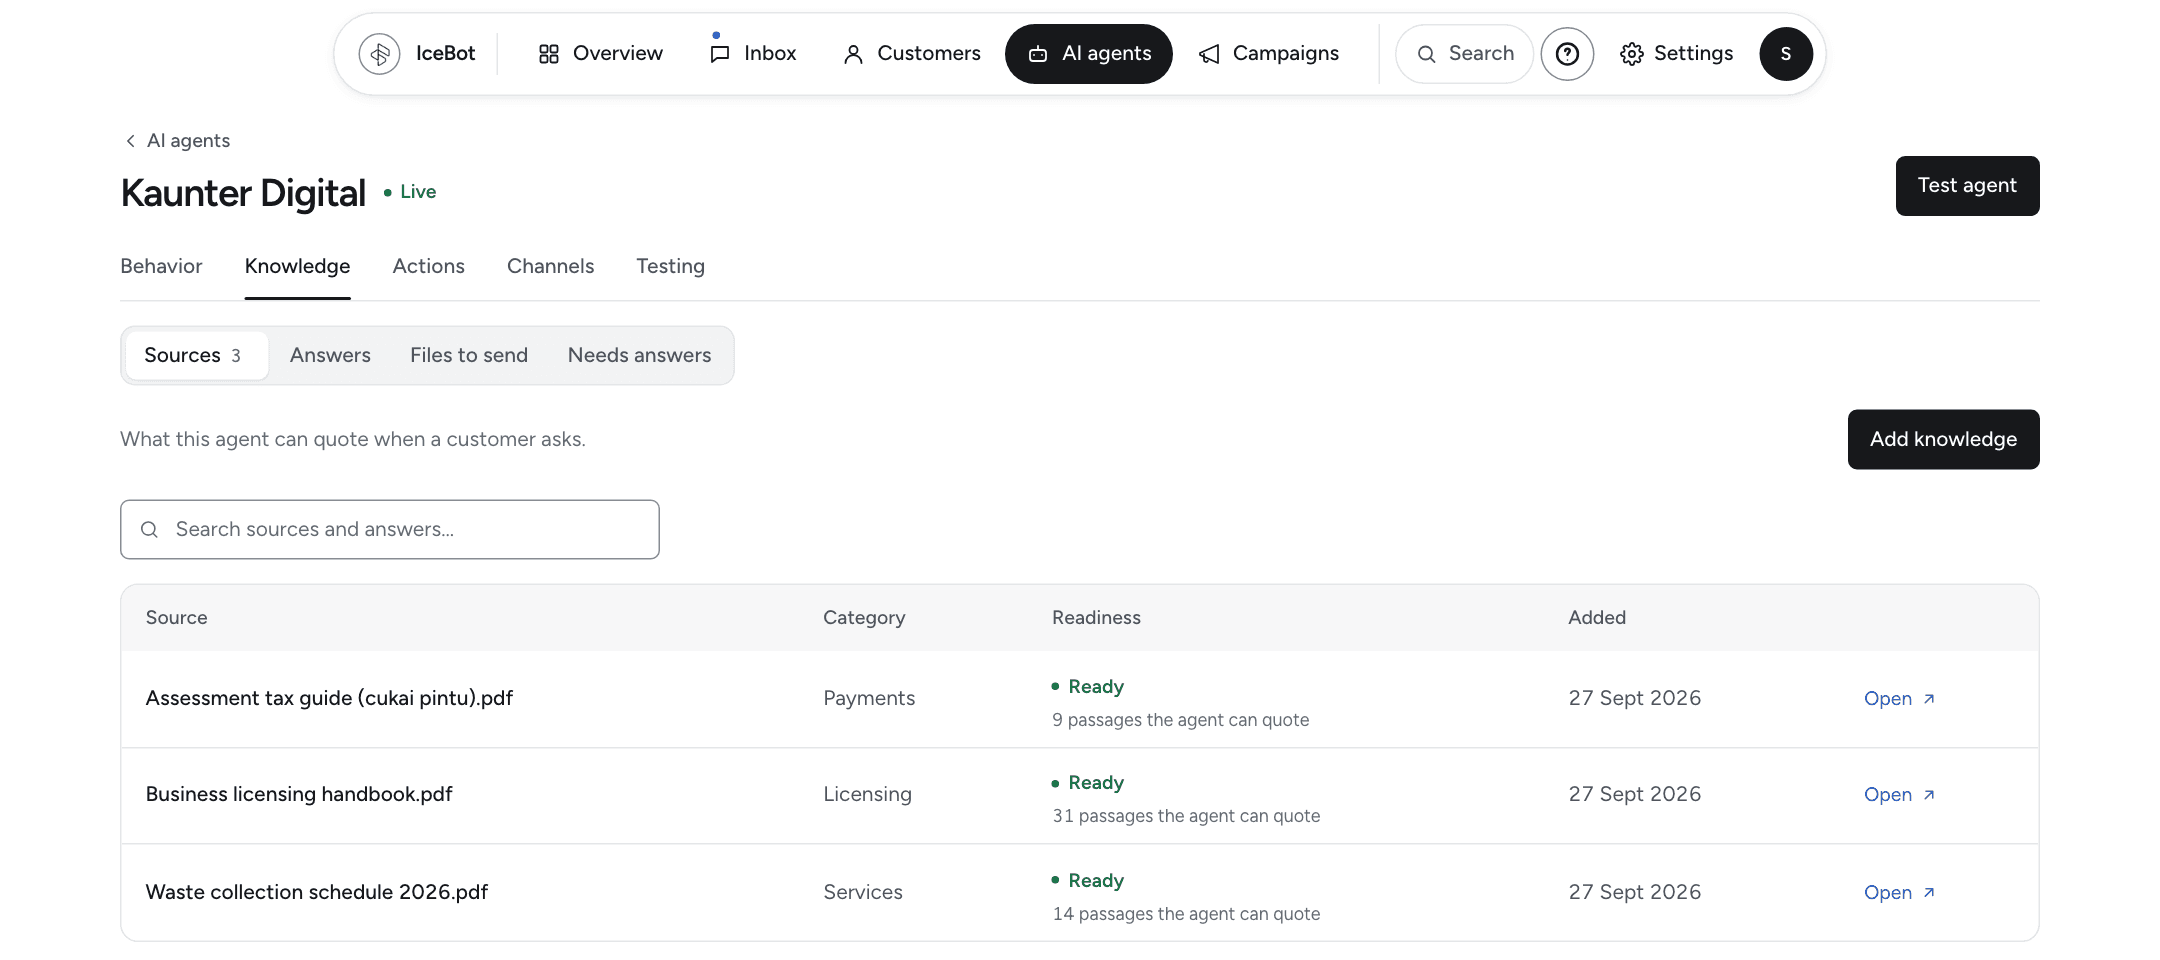Viewport: 2160px width, 960px height.
Task: Show the Needs answers sub-tab
Action: pyautogui.click(x=639, y=355)
